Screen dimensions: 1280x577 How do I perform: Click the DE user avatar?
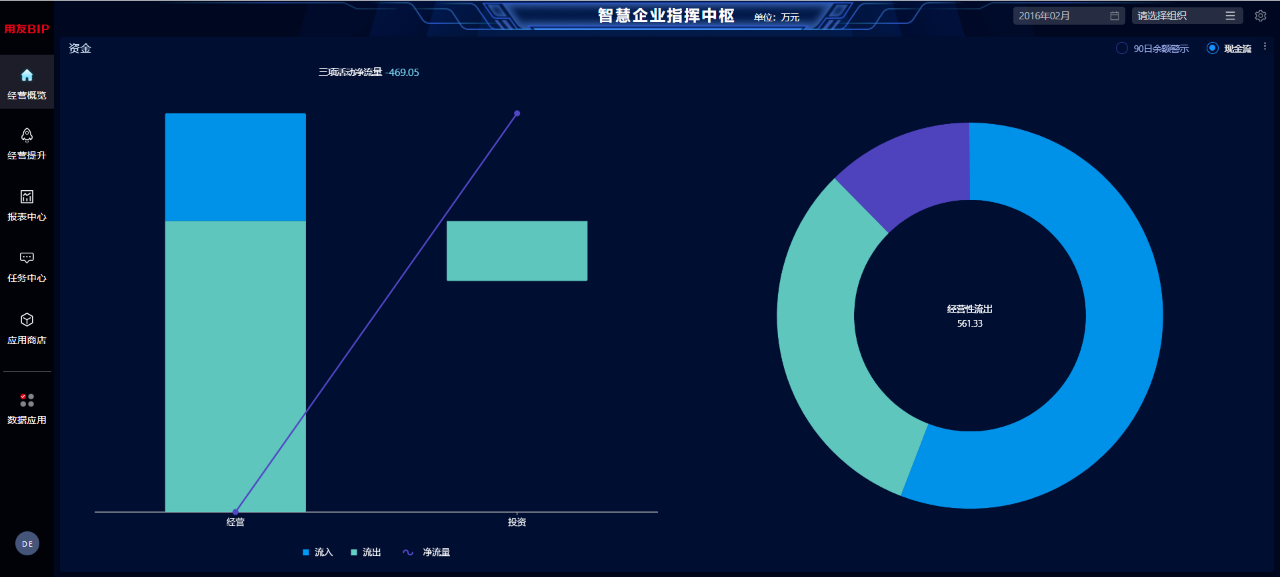coord(27,543)
